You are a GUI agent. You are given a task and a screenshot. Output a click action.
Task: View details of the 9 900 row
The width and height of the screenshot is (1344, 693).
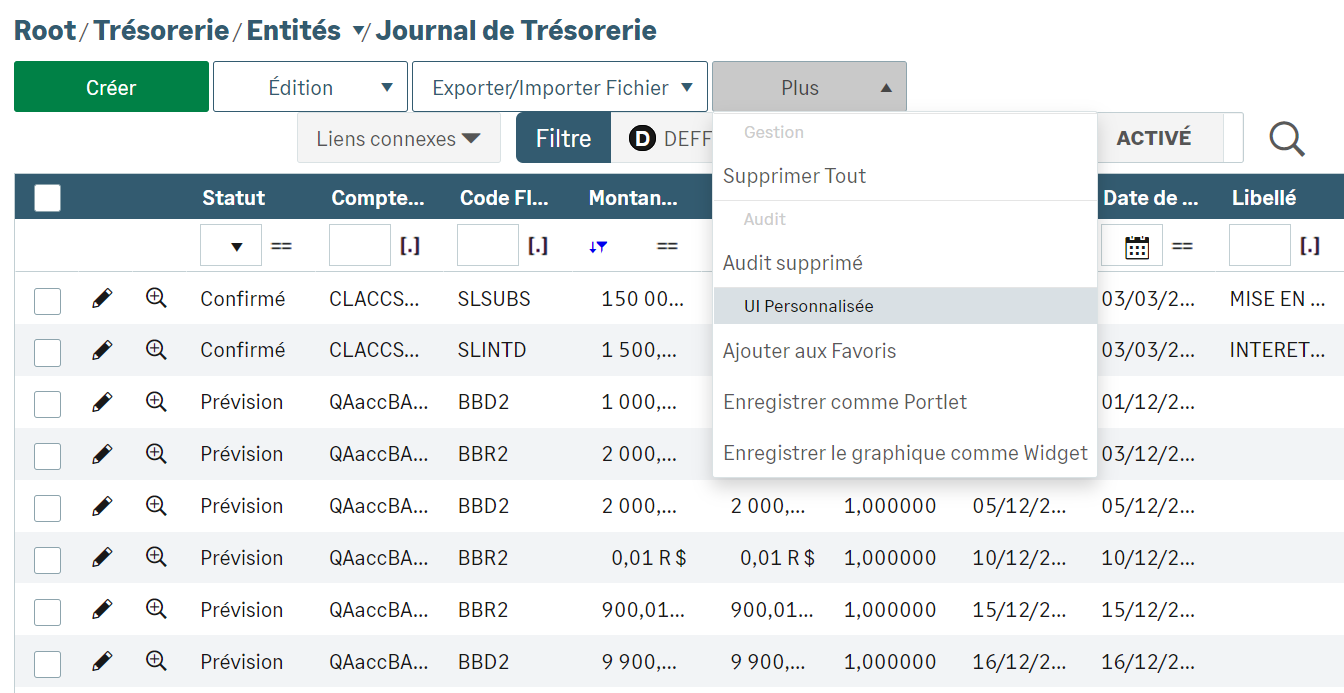156,662
